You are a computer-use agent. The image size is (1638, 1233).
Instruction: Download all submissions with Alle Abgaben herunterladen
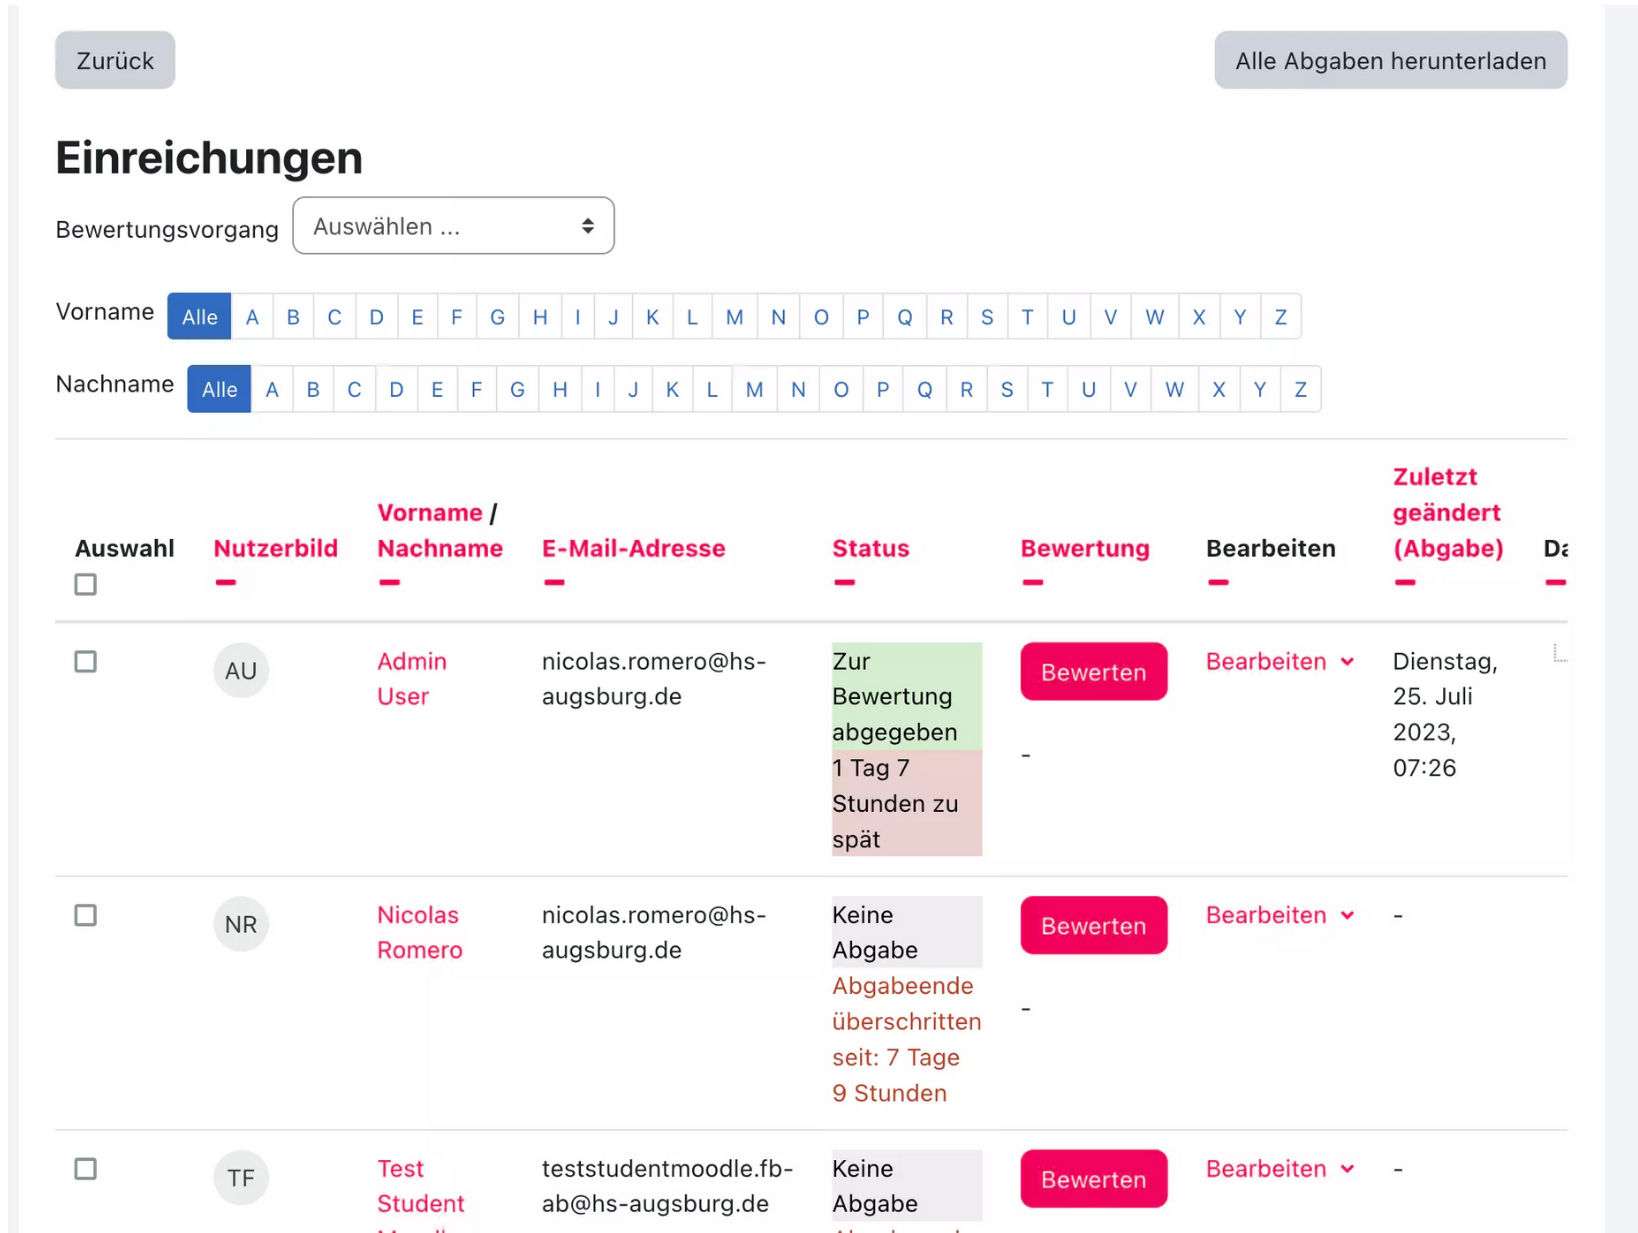pos(1390,61)
